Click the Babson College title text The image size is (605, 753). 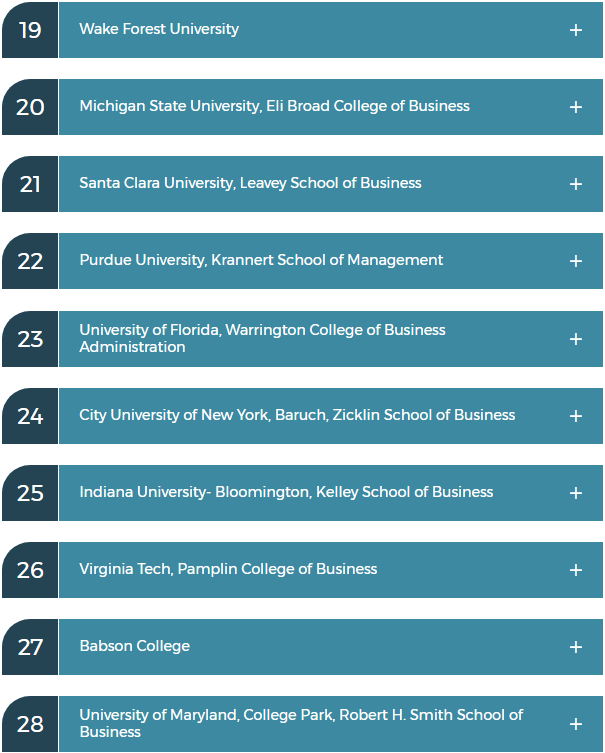coord(134,646)
